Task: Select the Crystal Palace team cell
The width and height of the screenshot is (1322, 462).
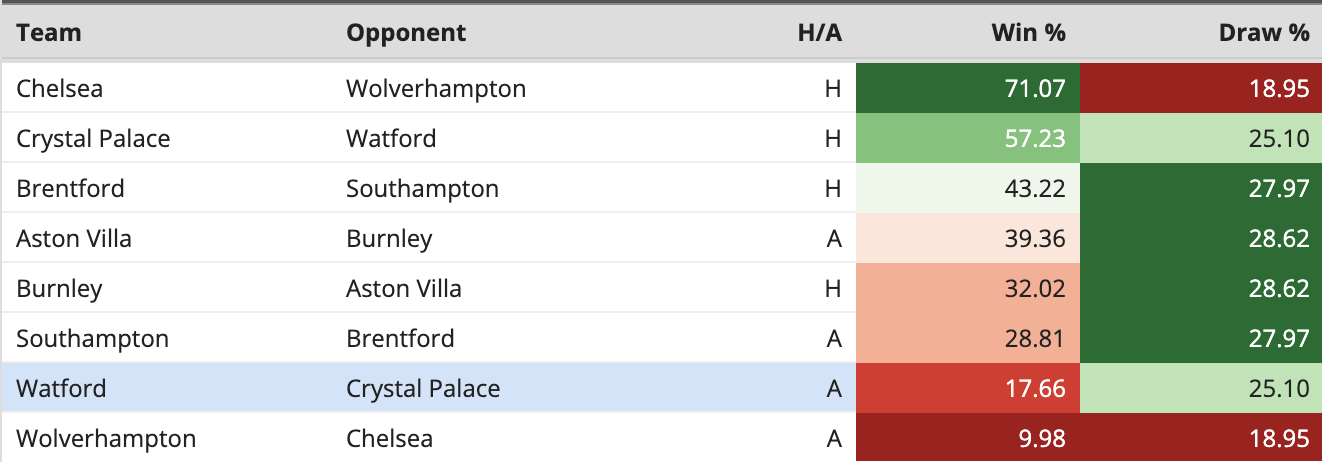Action: point(93,138)
